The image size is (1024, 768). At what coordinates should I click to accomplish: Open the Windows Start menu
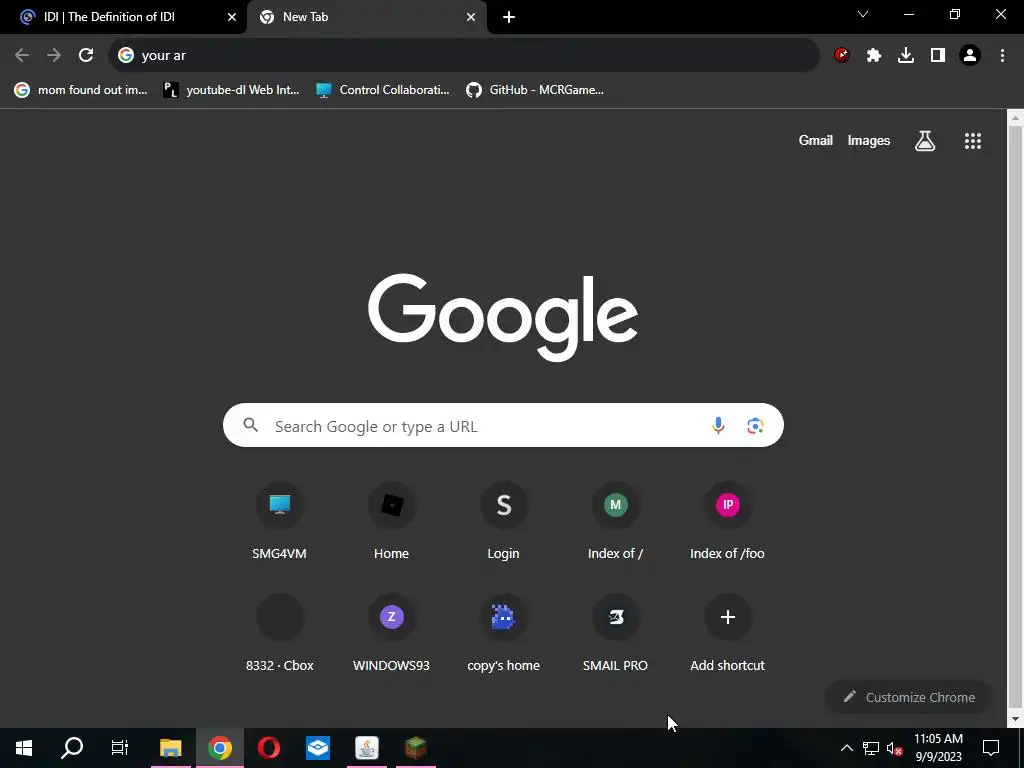24,748
